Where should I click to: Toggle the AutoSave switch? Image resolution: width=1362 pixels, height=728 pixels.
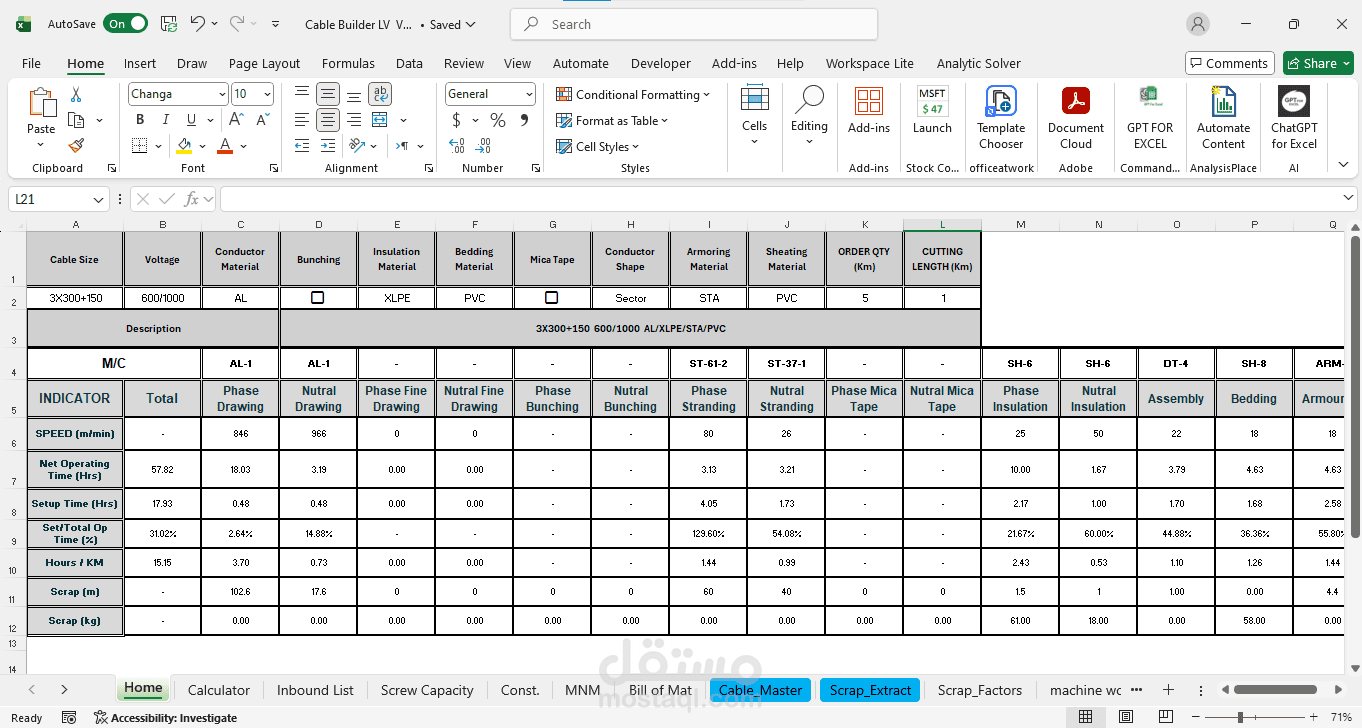[x=126, y=24]
